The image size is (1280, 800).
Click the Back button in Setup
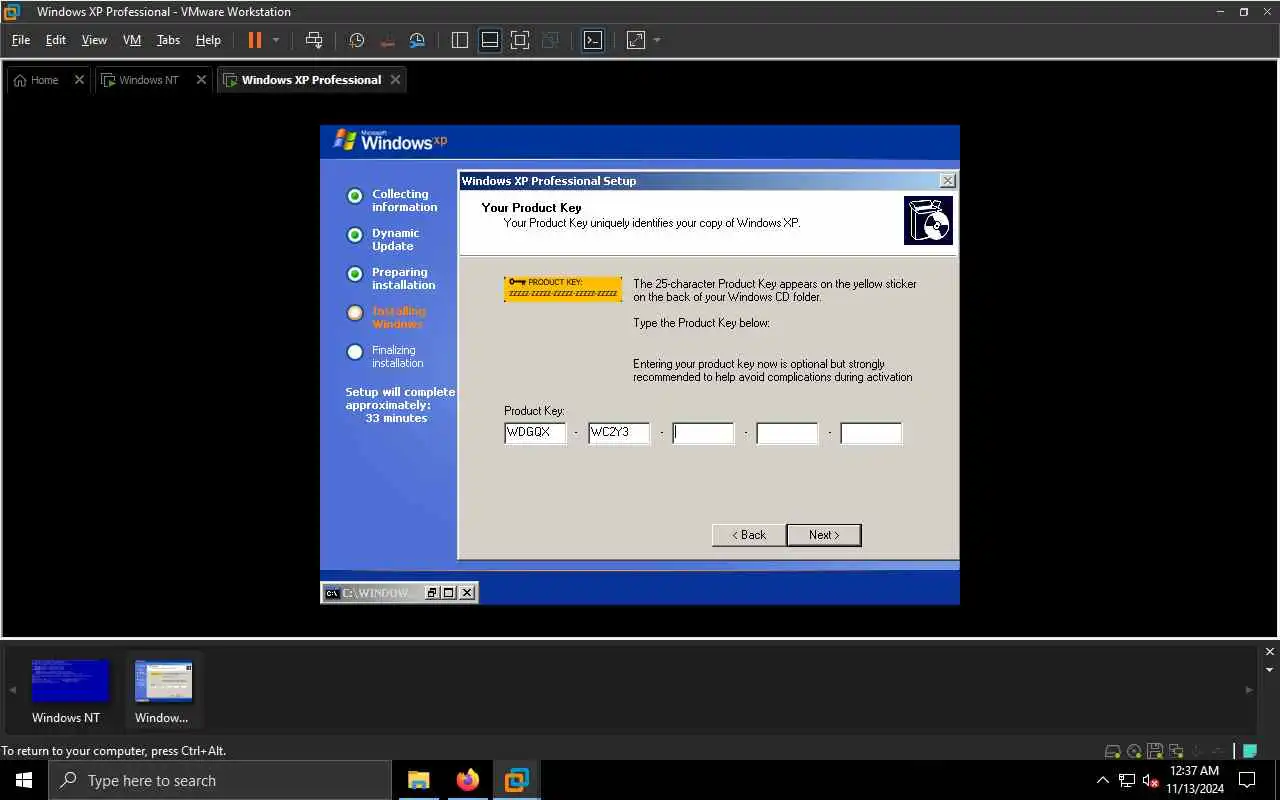tap(749, 535)
